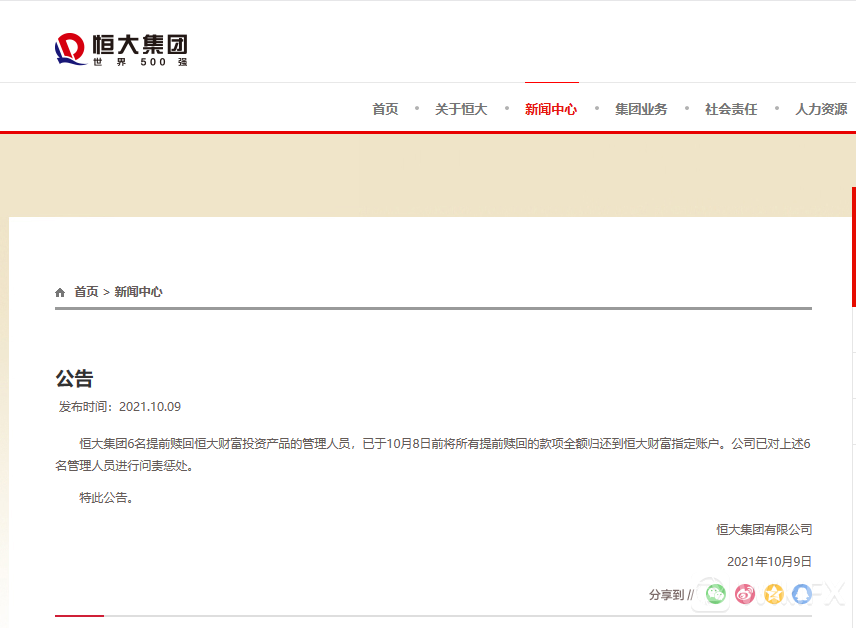Share to QZone star icon
Viewport: 856px width, 628px height.
point(774,594)
